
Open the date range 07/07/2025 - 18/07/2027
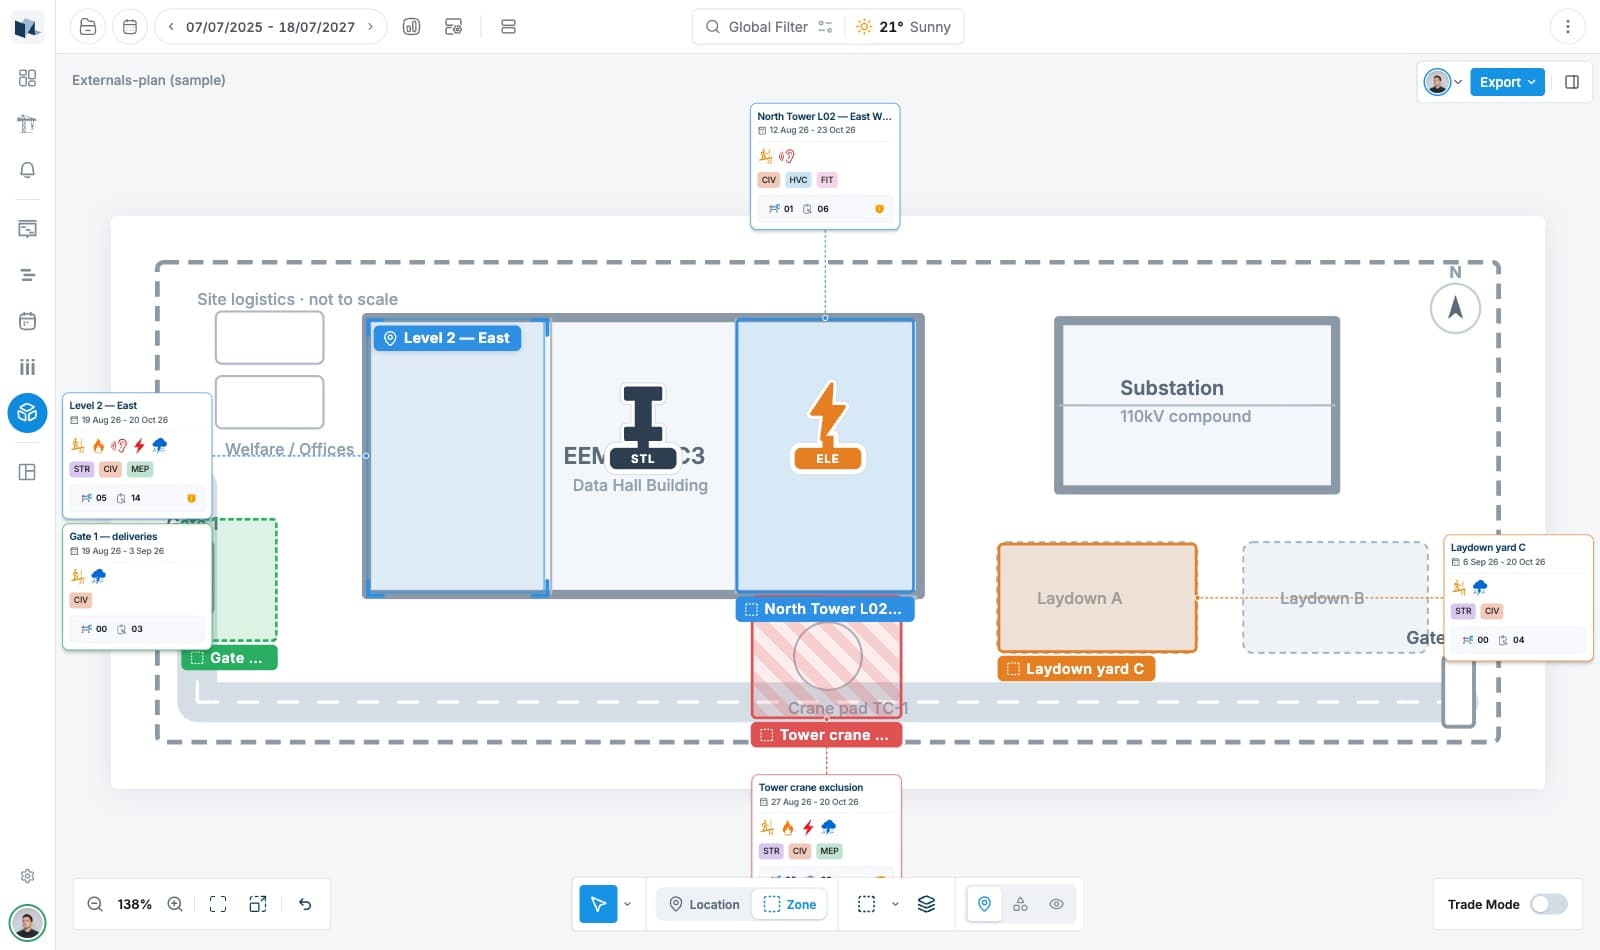[x=270, y=27]
